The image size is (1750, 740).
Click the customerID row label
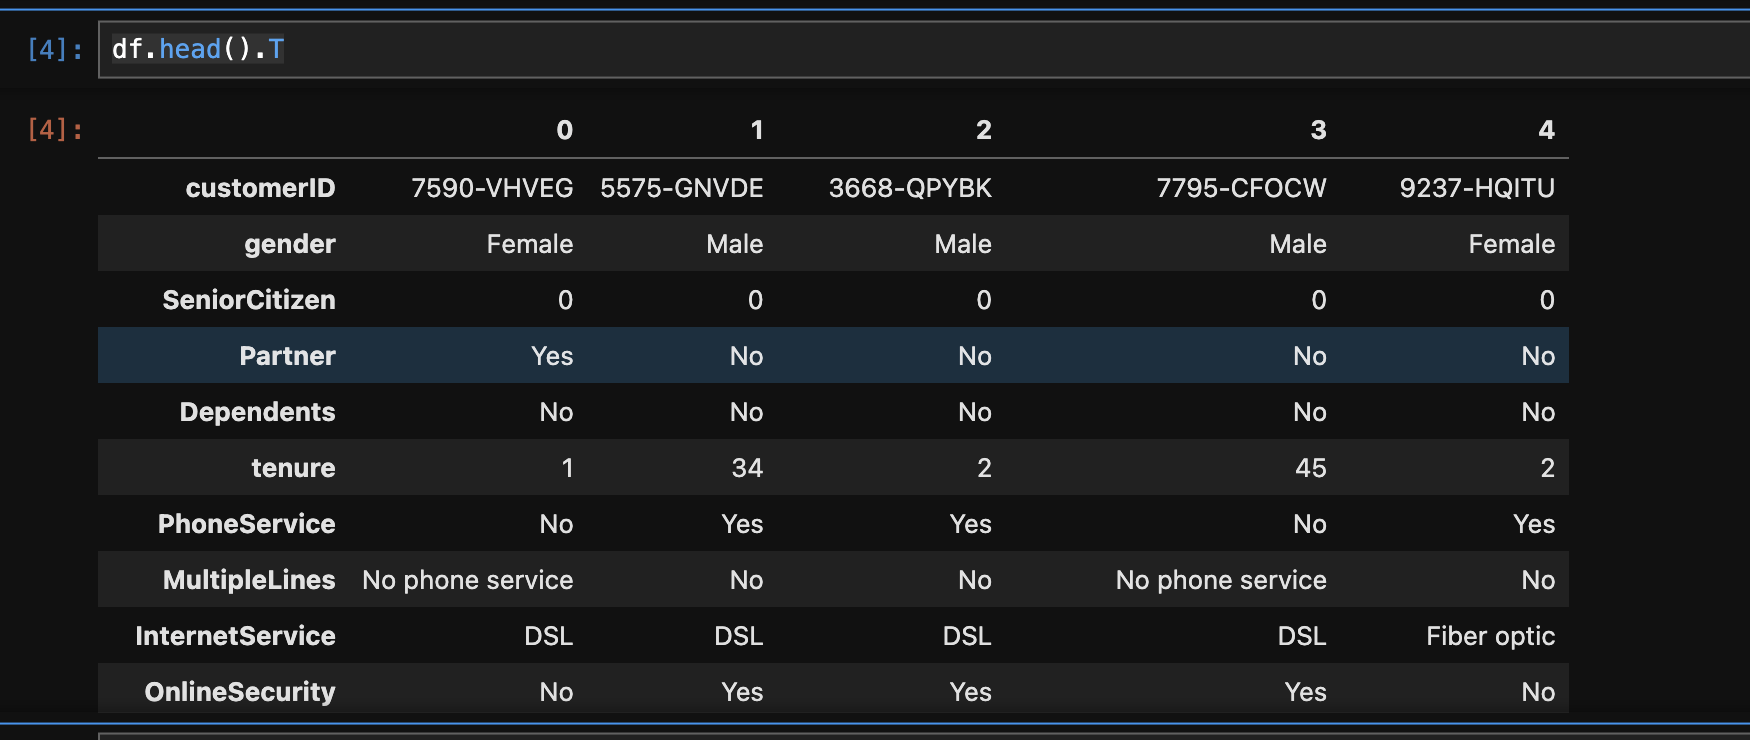click(260, 188)
